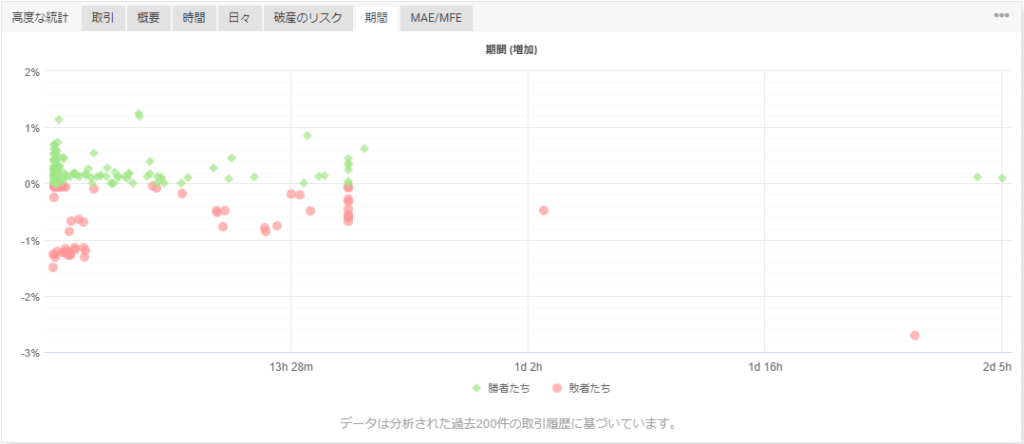Open the 時間 tab
Image resolution: width=1024 pixels, height=444 pixels.
[194, 18]
